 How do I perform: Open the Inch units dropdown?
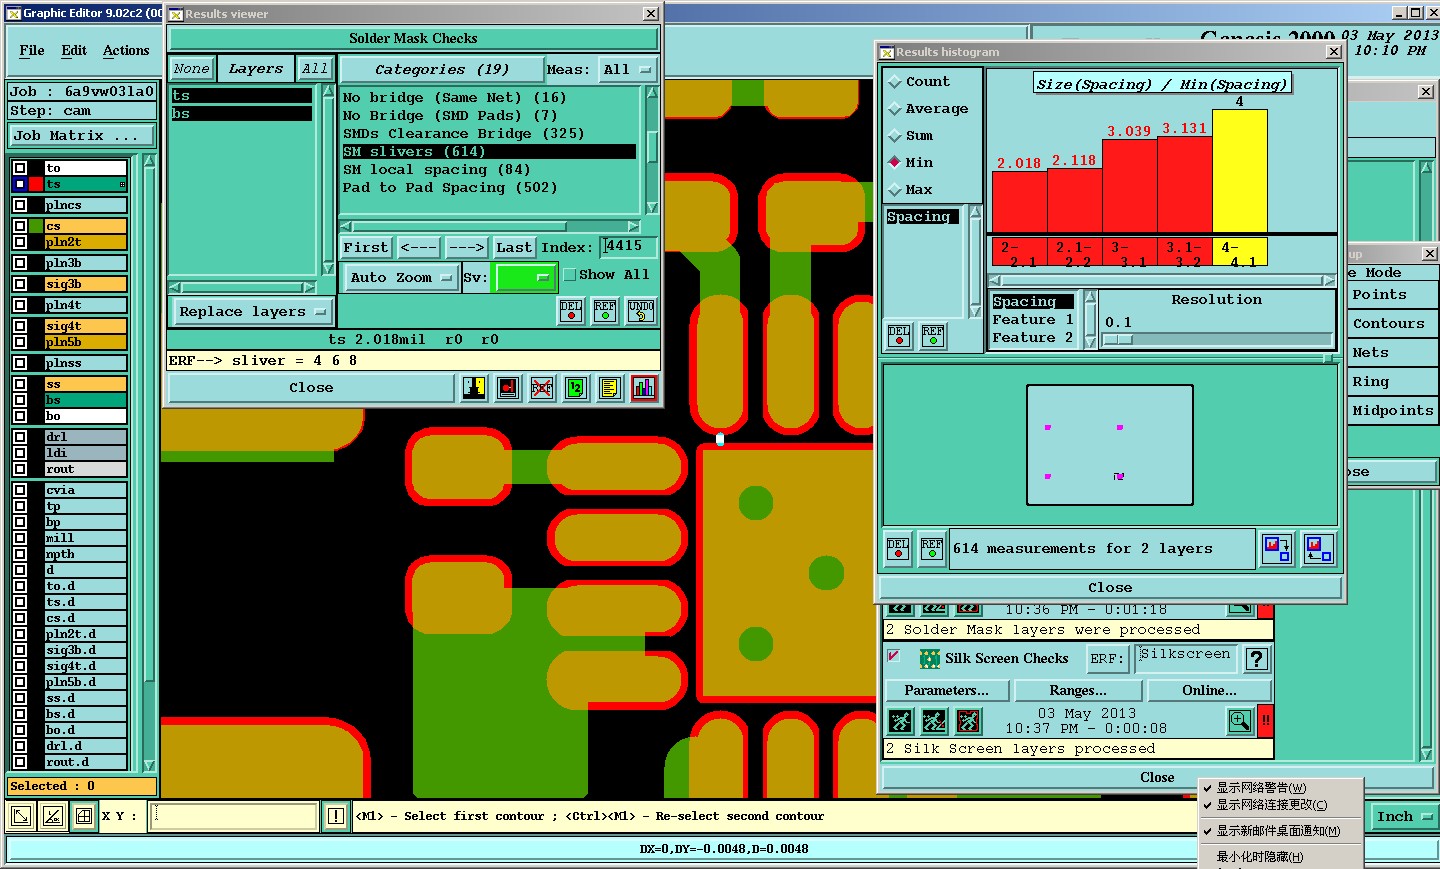1404,817
